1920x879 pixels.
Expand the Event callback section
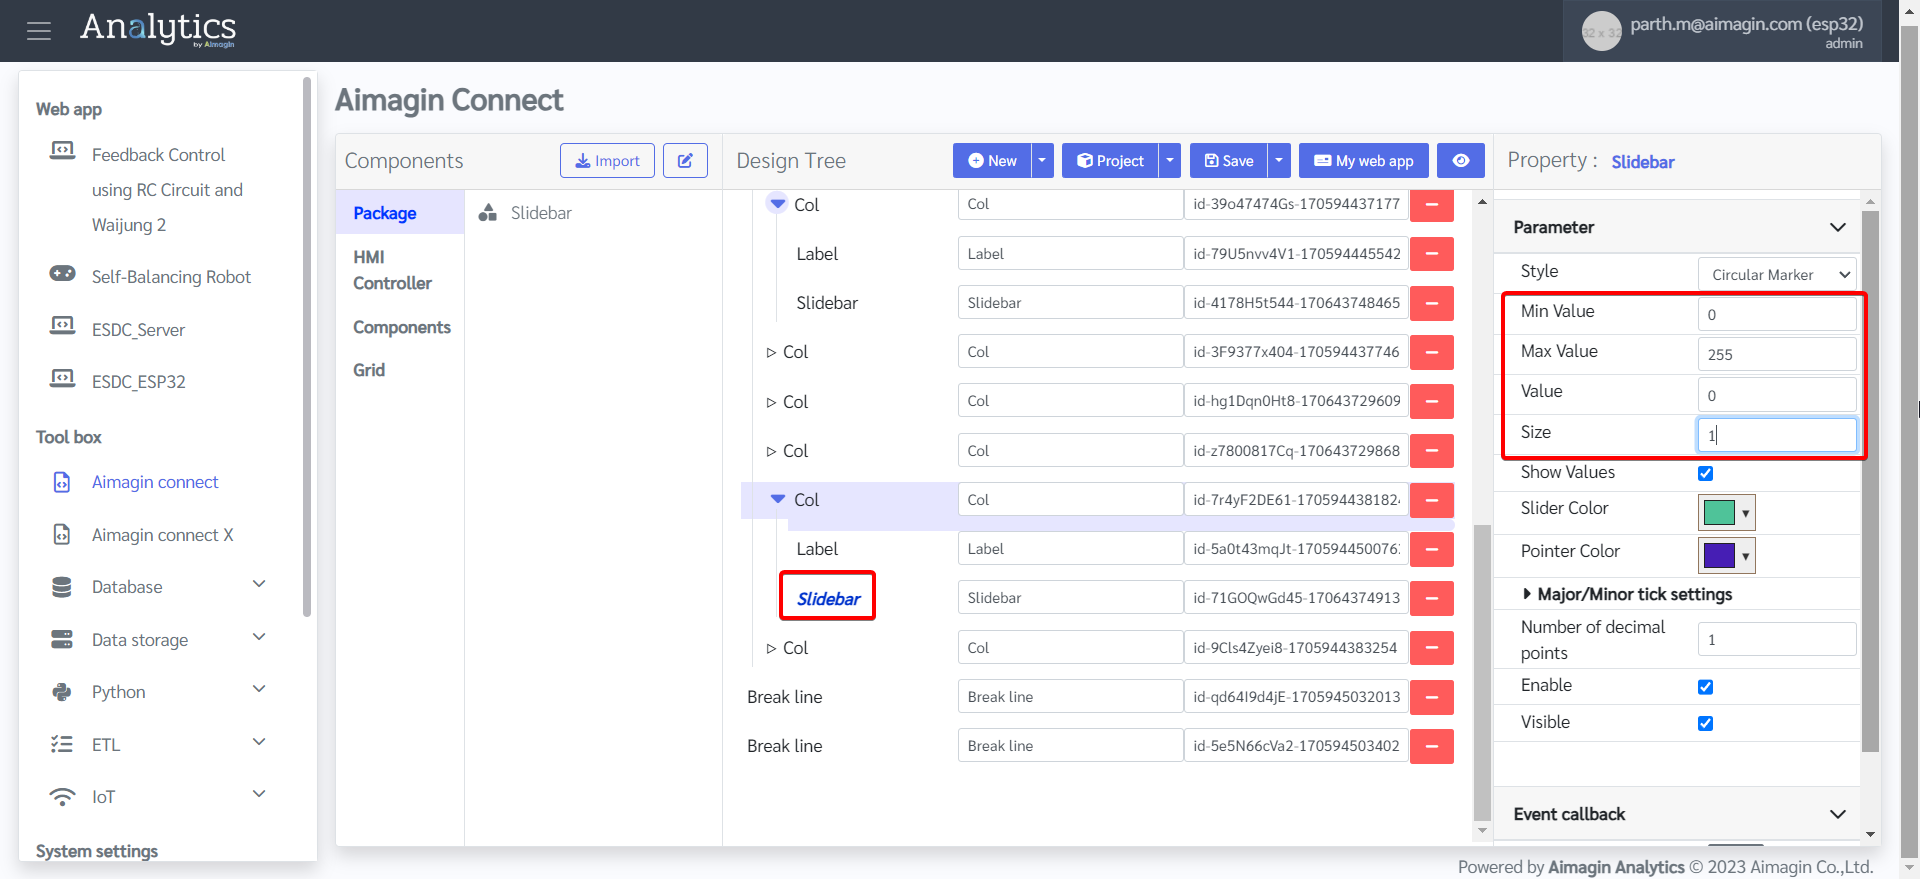[1837, 814]
